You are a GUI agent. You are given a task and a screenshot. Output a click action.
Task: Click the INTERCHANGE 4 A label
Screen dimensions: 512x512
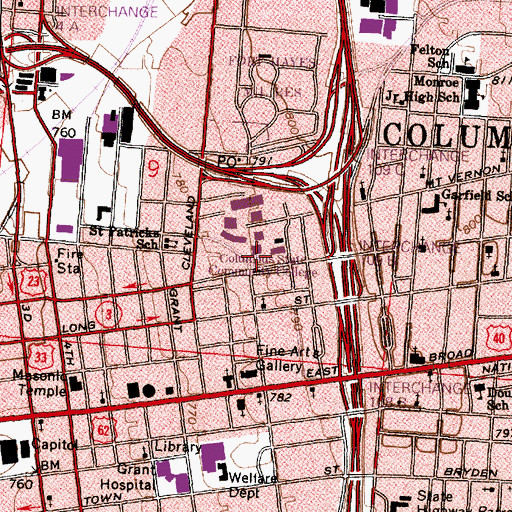(106, 19)
